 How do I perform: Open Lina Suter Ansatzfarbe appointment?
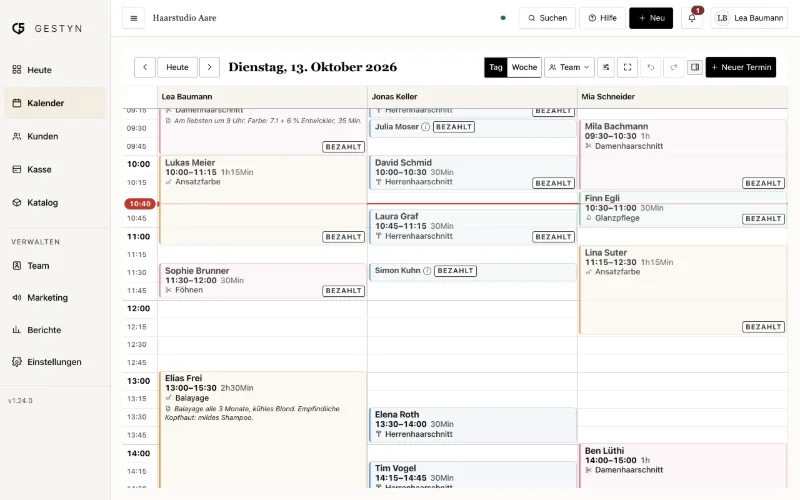(683, 290)
